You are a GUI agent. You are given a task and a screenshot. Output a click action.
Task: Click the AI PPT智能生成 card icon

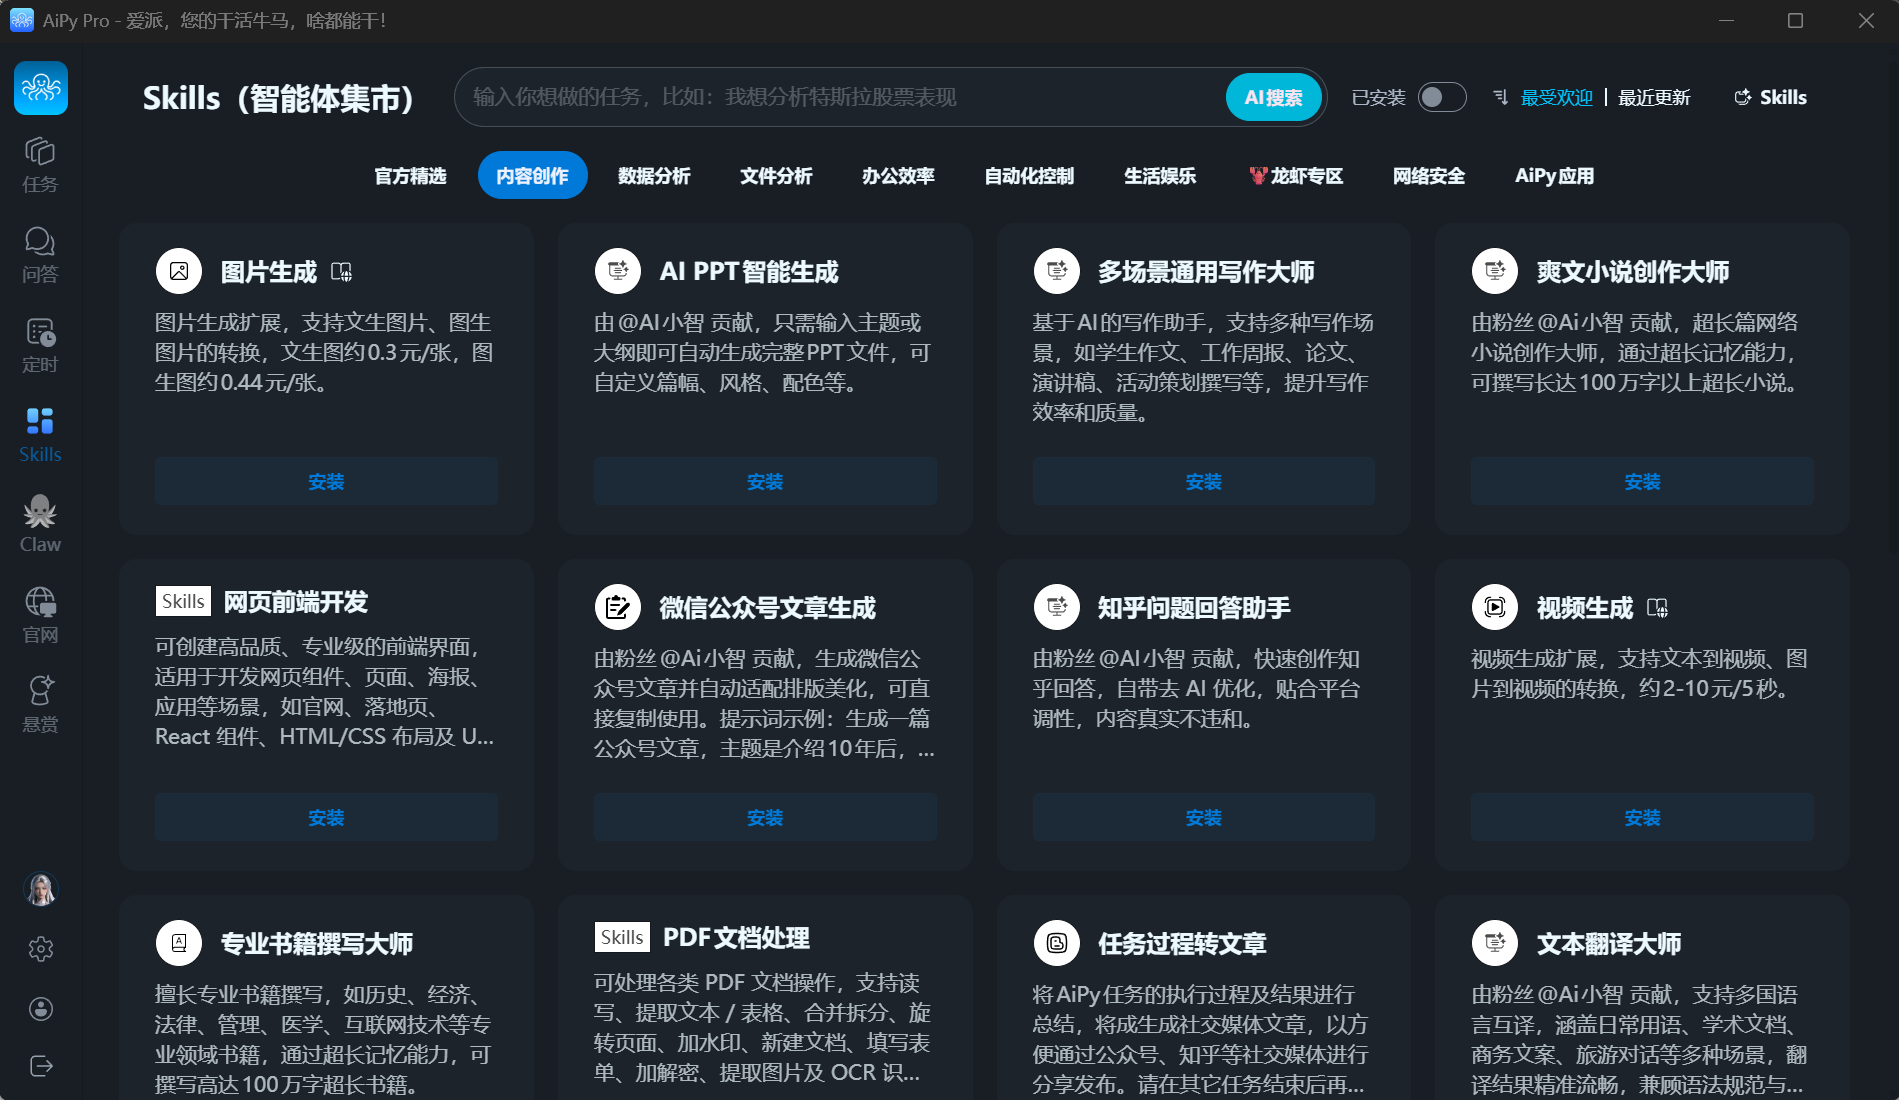(618, 271)
